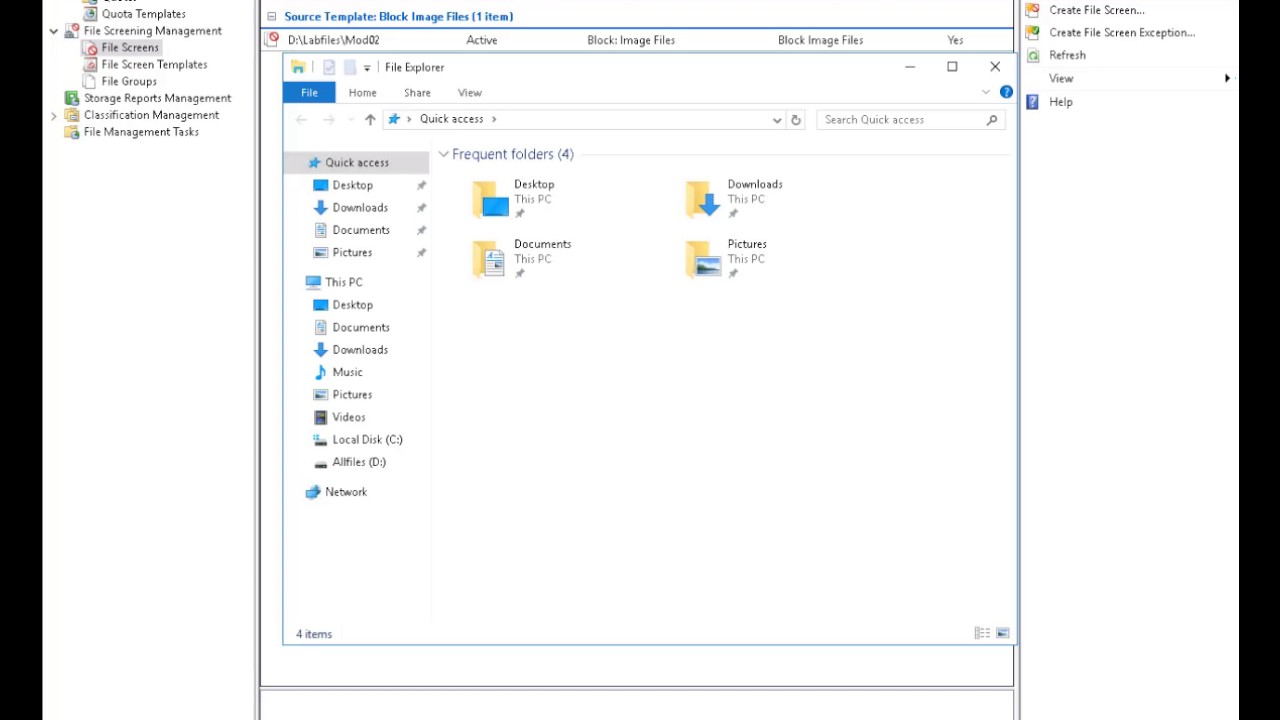Viewport: 1280px width, 720px height.
Task: Click the Search Quick access field
Action: pos(900,119)
